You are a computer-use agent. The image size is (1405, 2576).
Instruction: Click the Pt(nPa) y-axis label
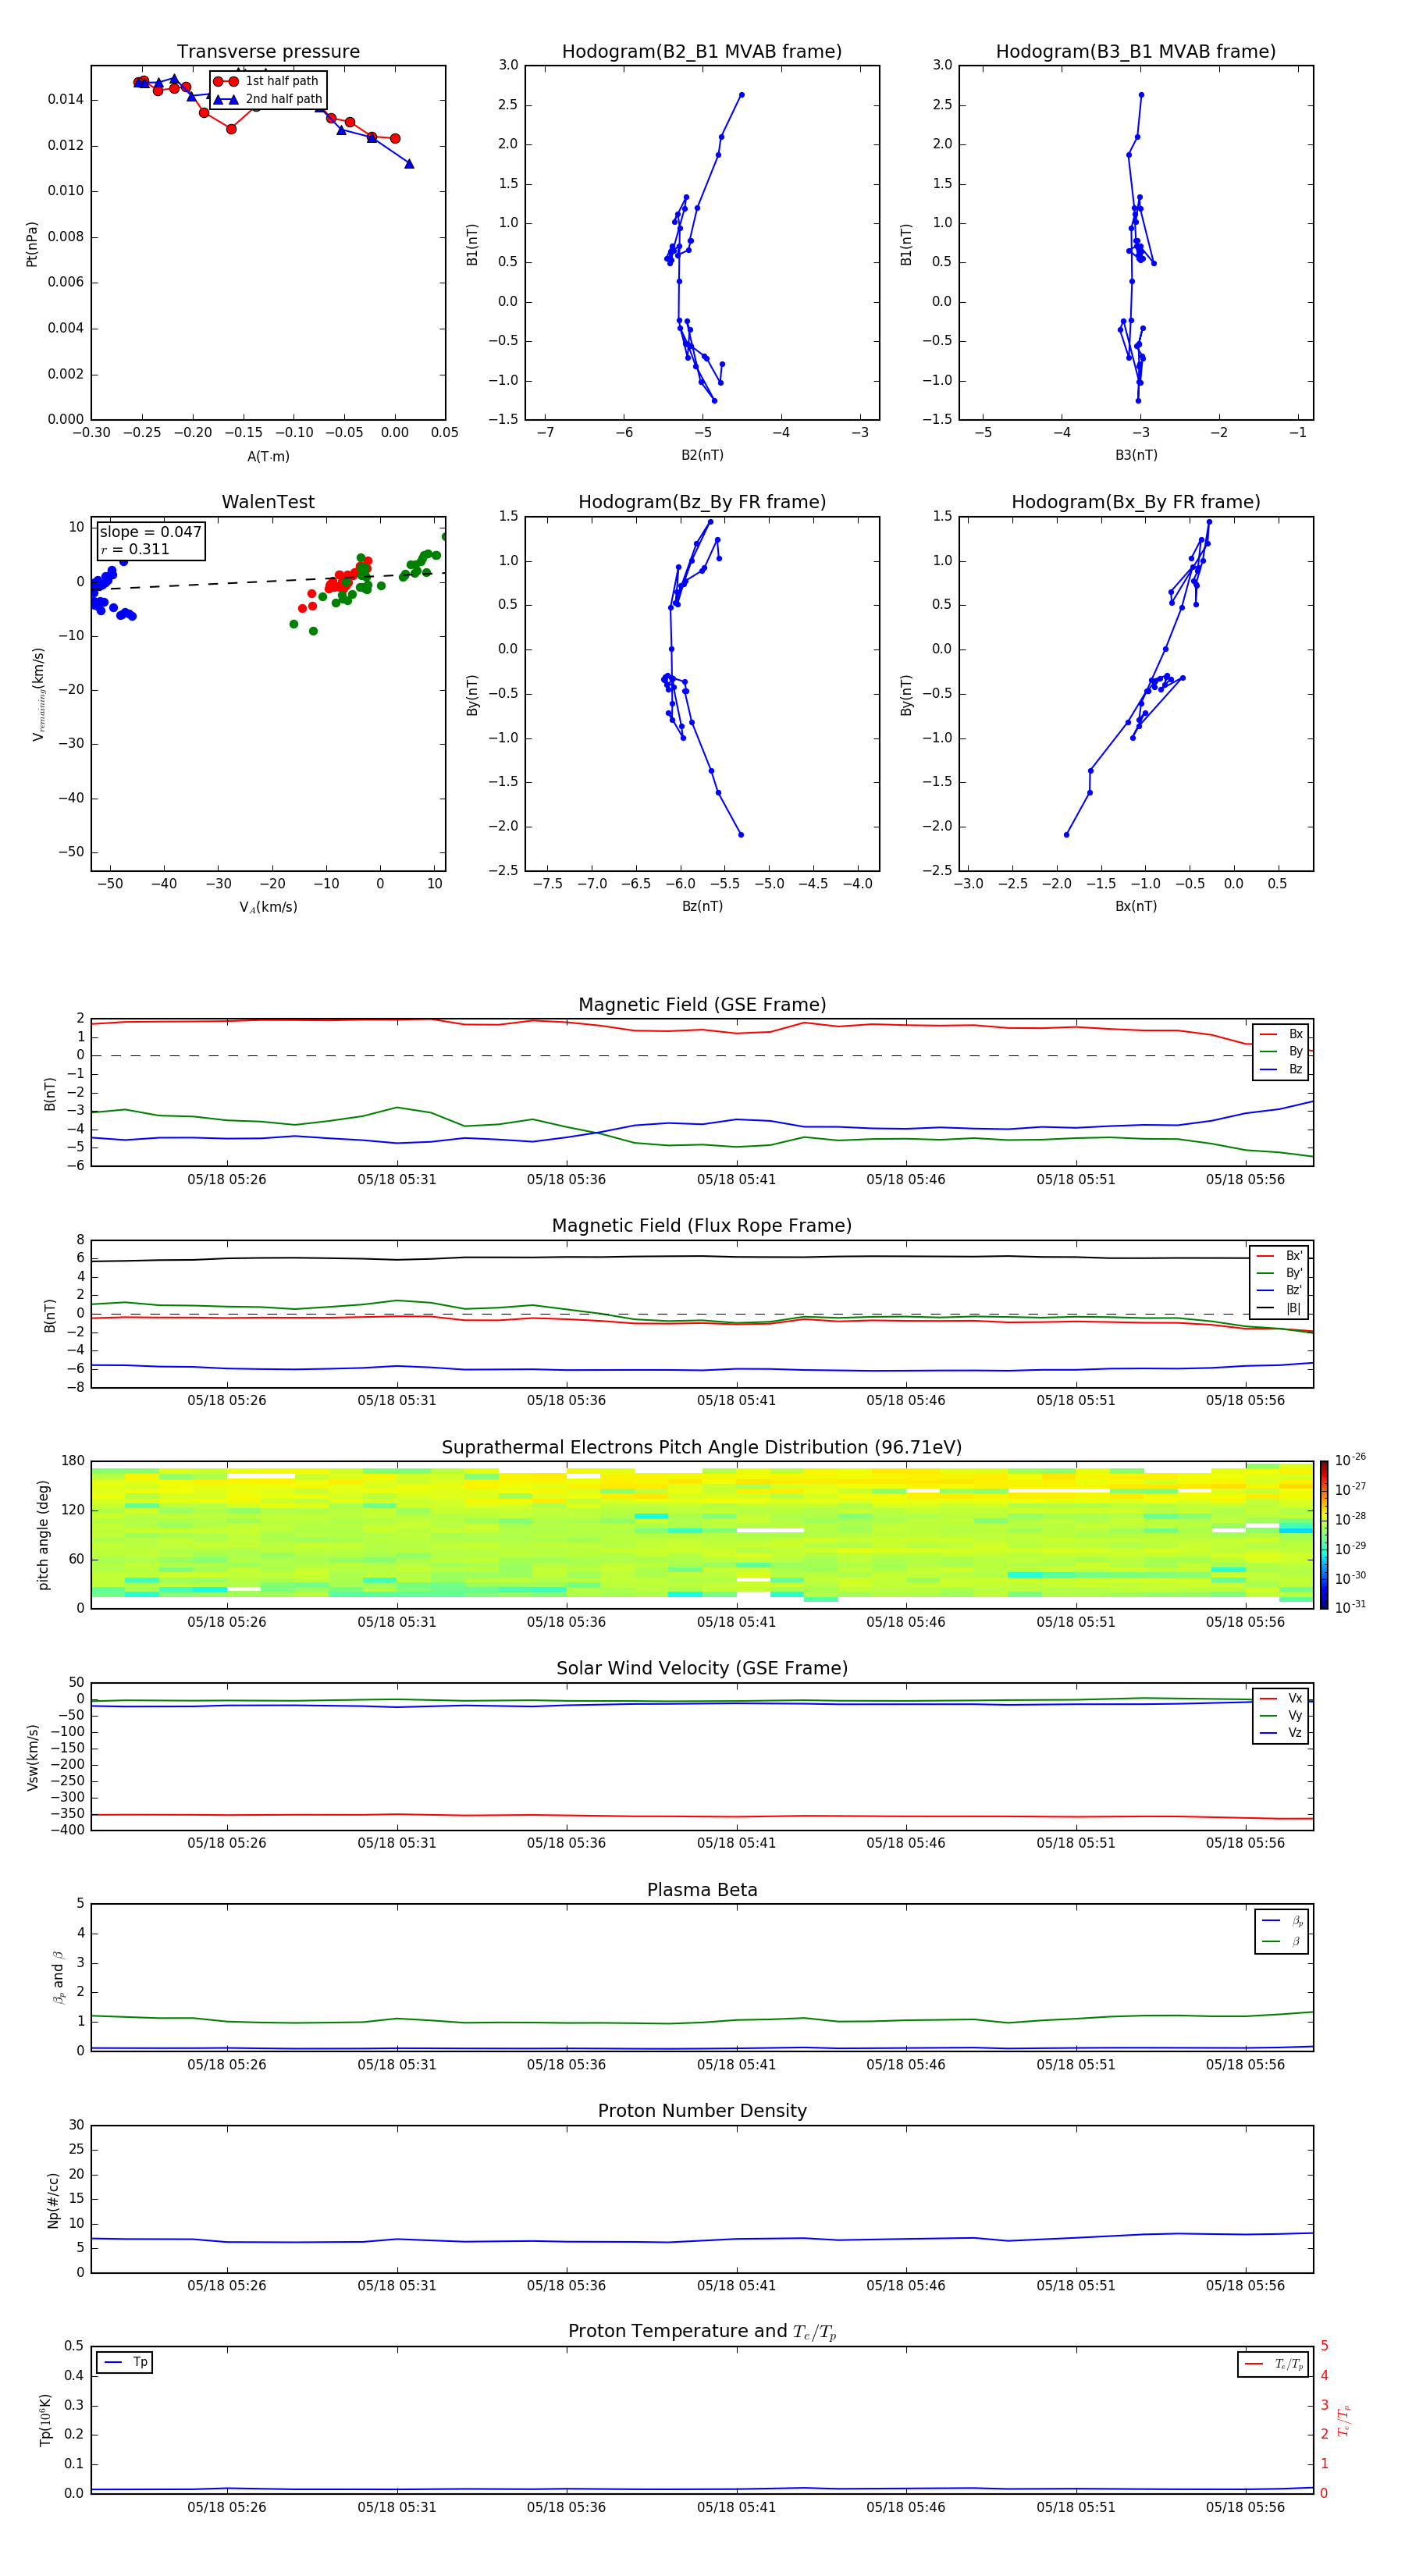32,244
